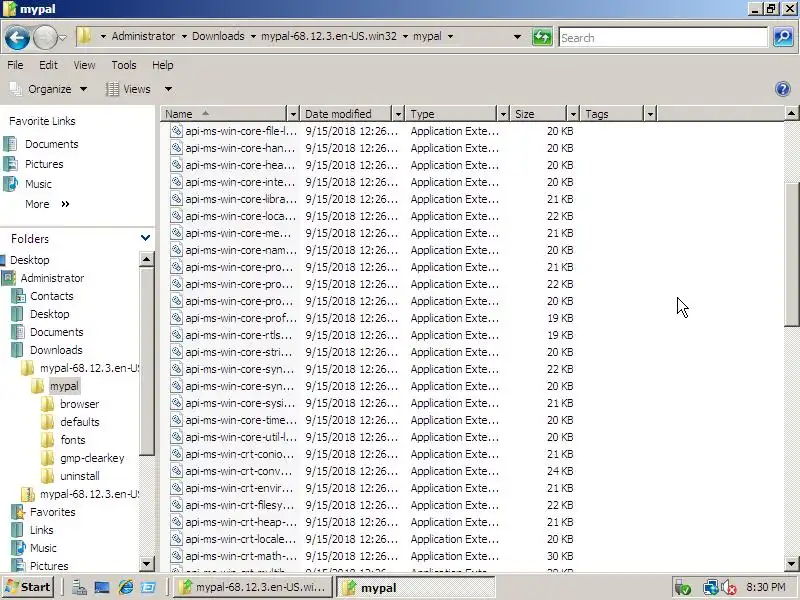This screenshot has height=600, width=800.
Task: Collapse the Folders pane chevron
Action: (x=145, y=238)
